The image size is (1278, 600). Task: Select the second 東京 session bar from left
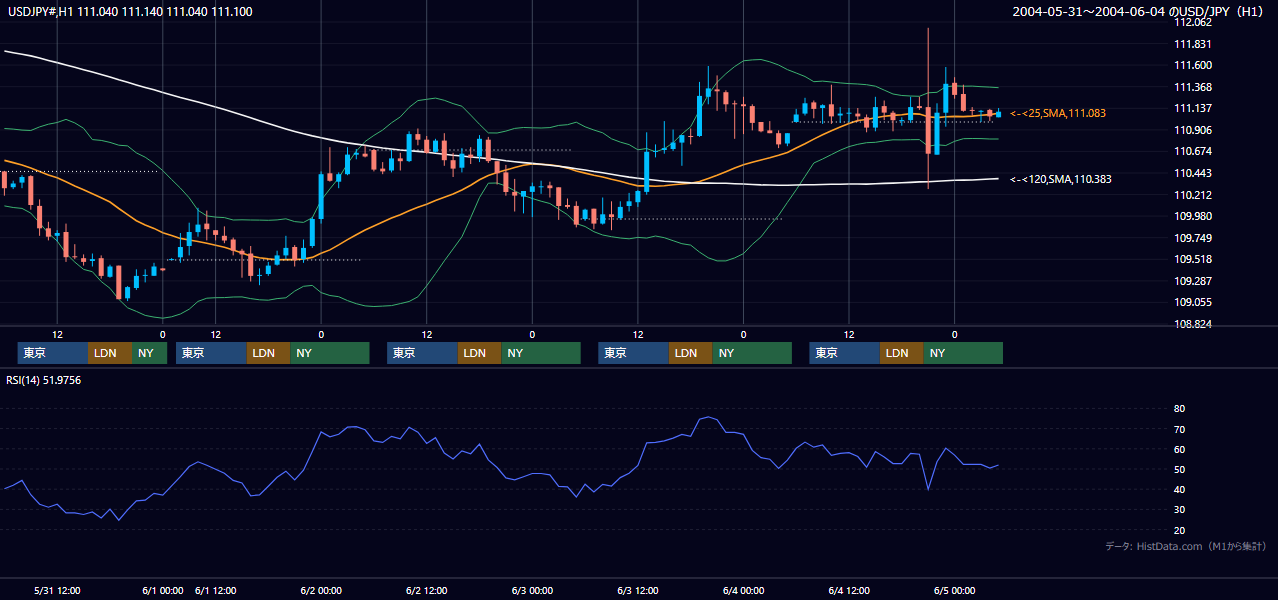211,353
